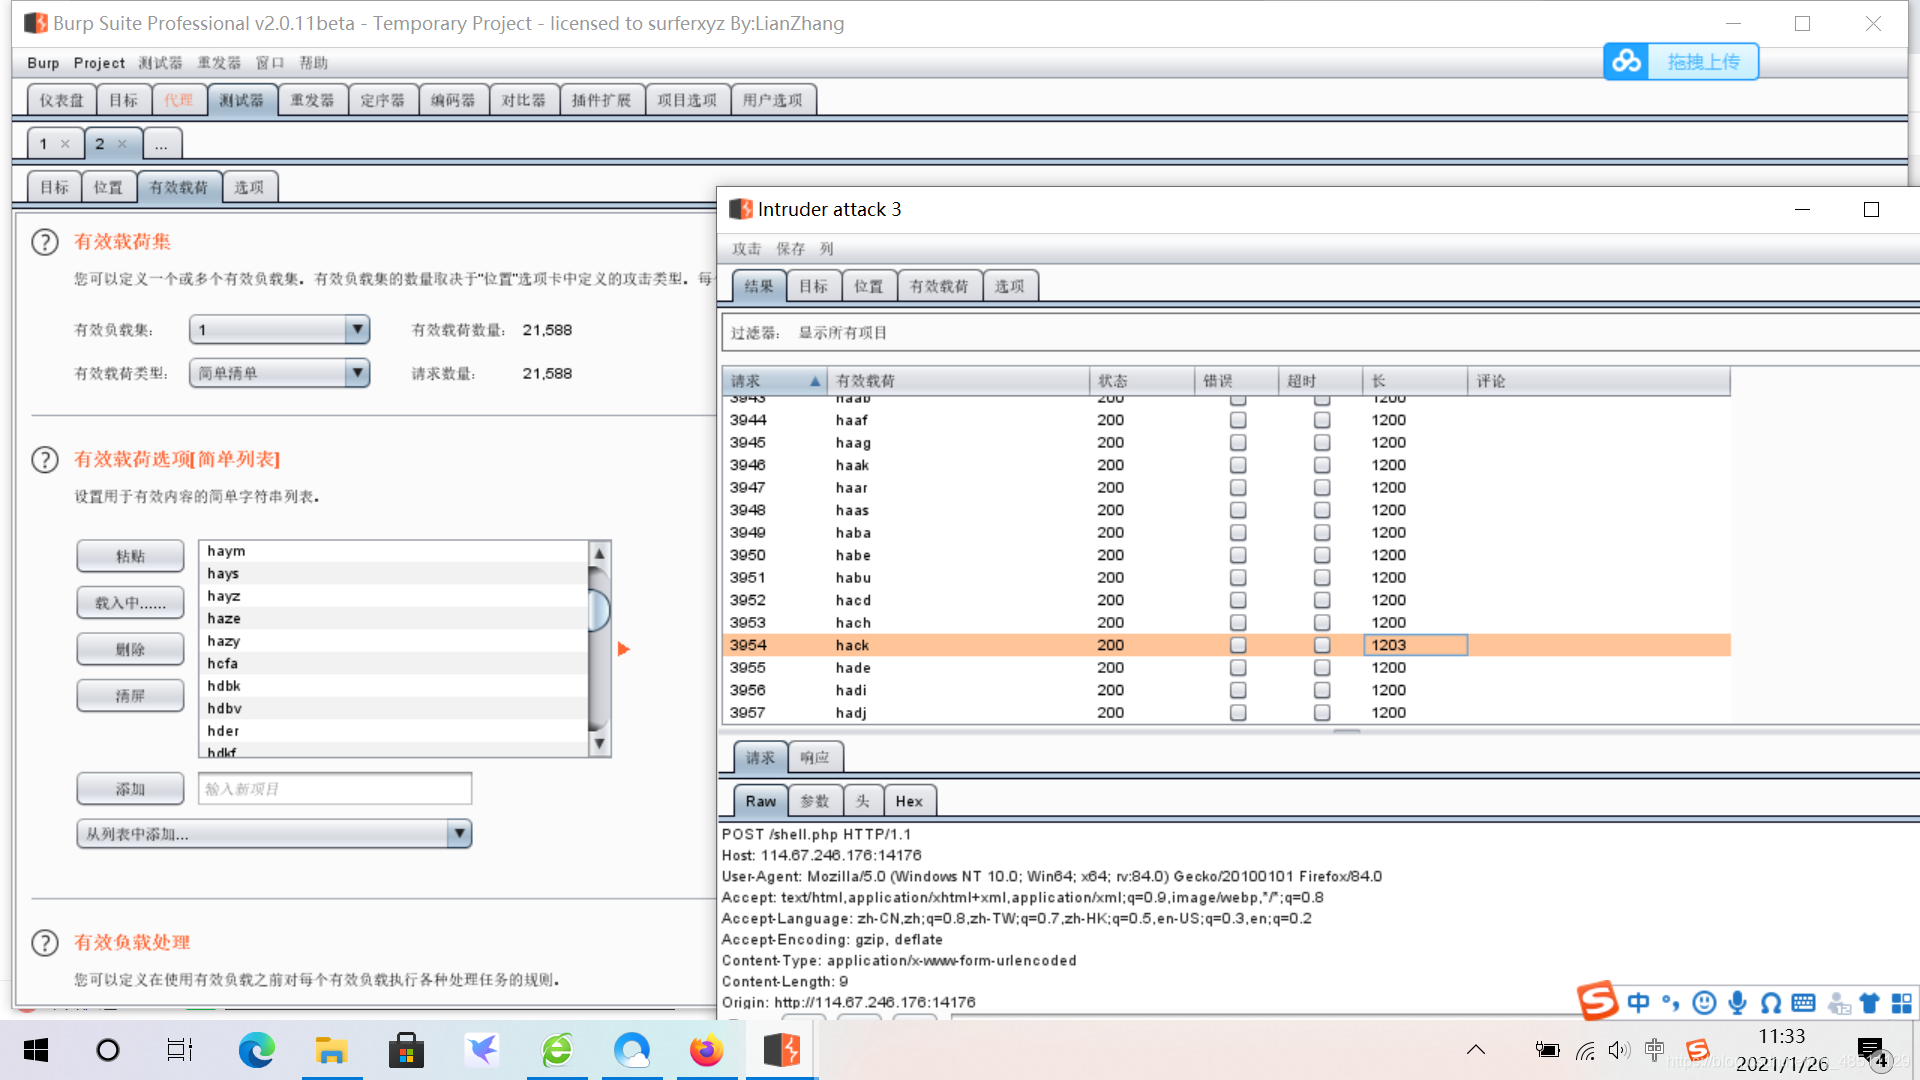Open network status in system tray
This screenshot has height=1080, width=1920.
[1585, 1050]
